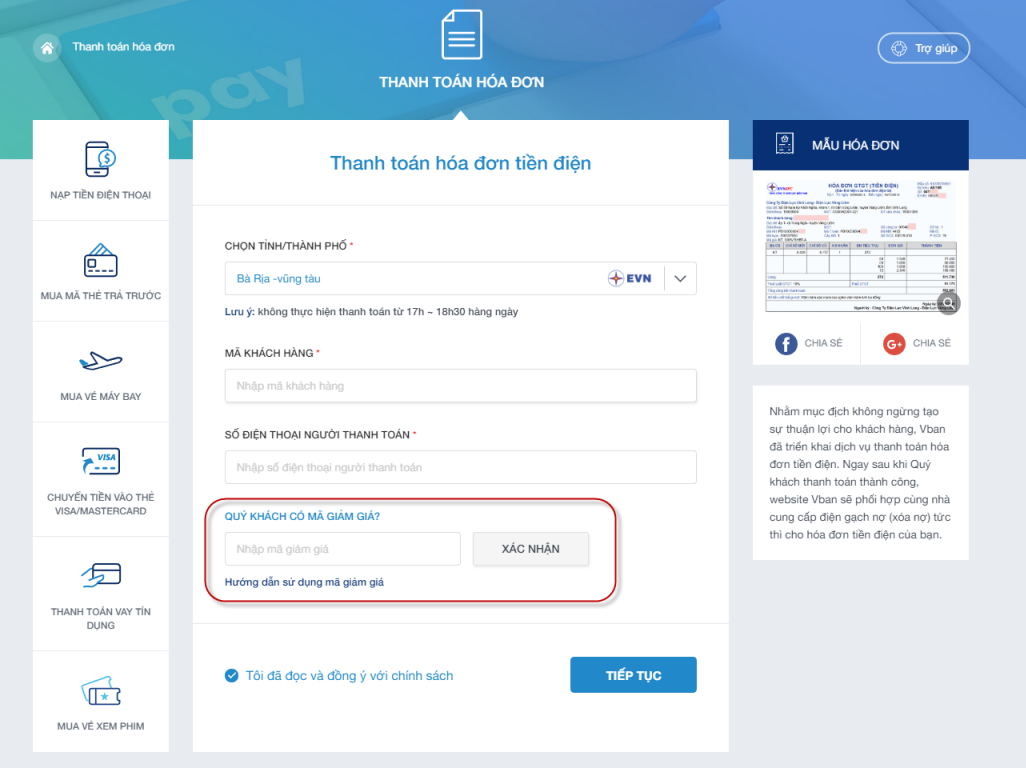Click the Visa card transfer icon
This screenshot has width=1026, height=768.
pos(101,461)
